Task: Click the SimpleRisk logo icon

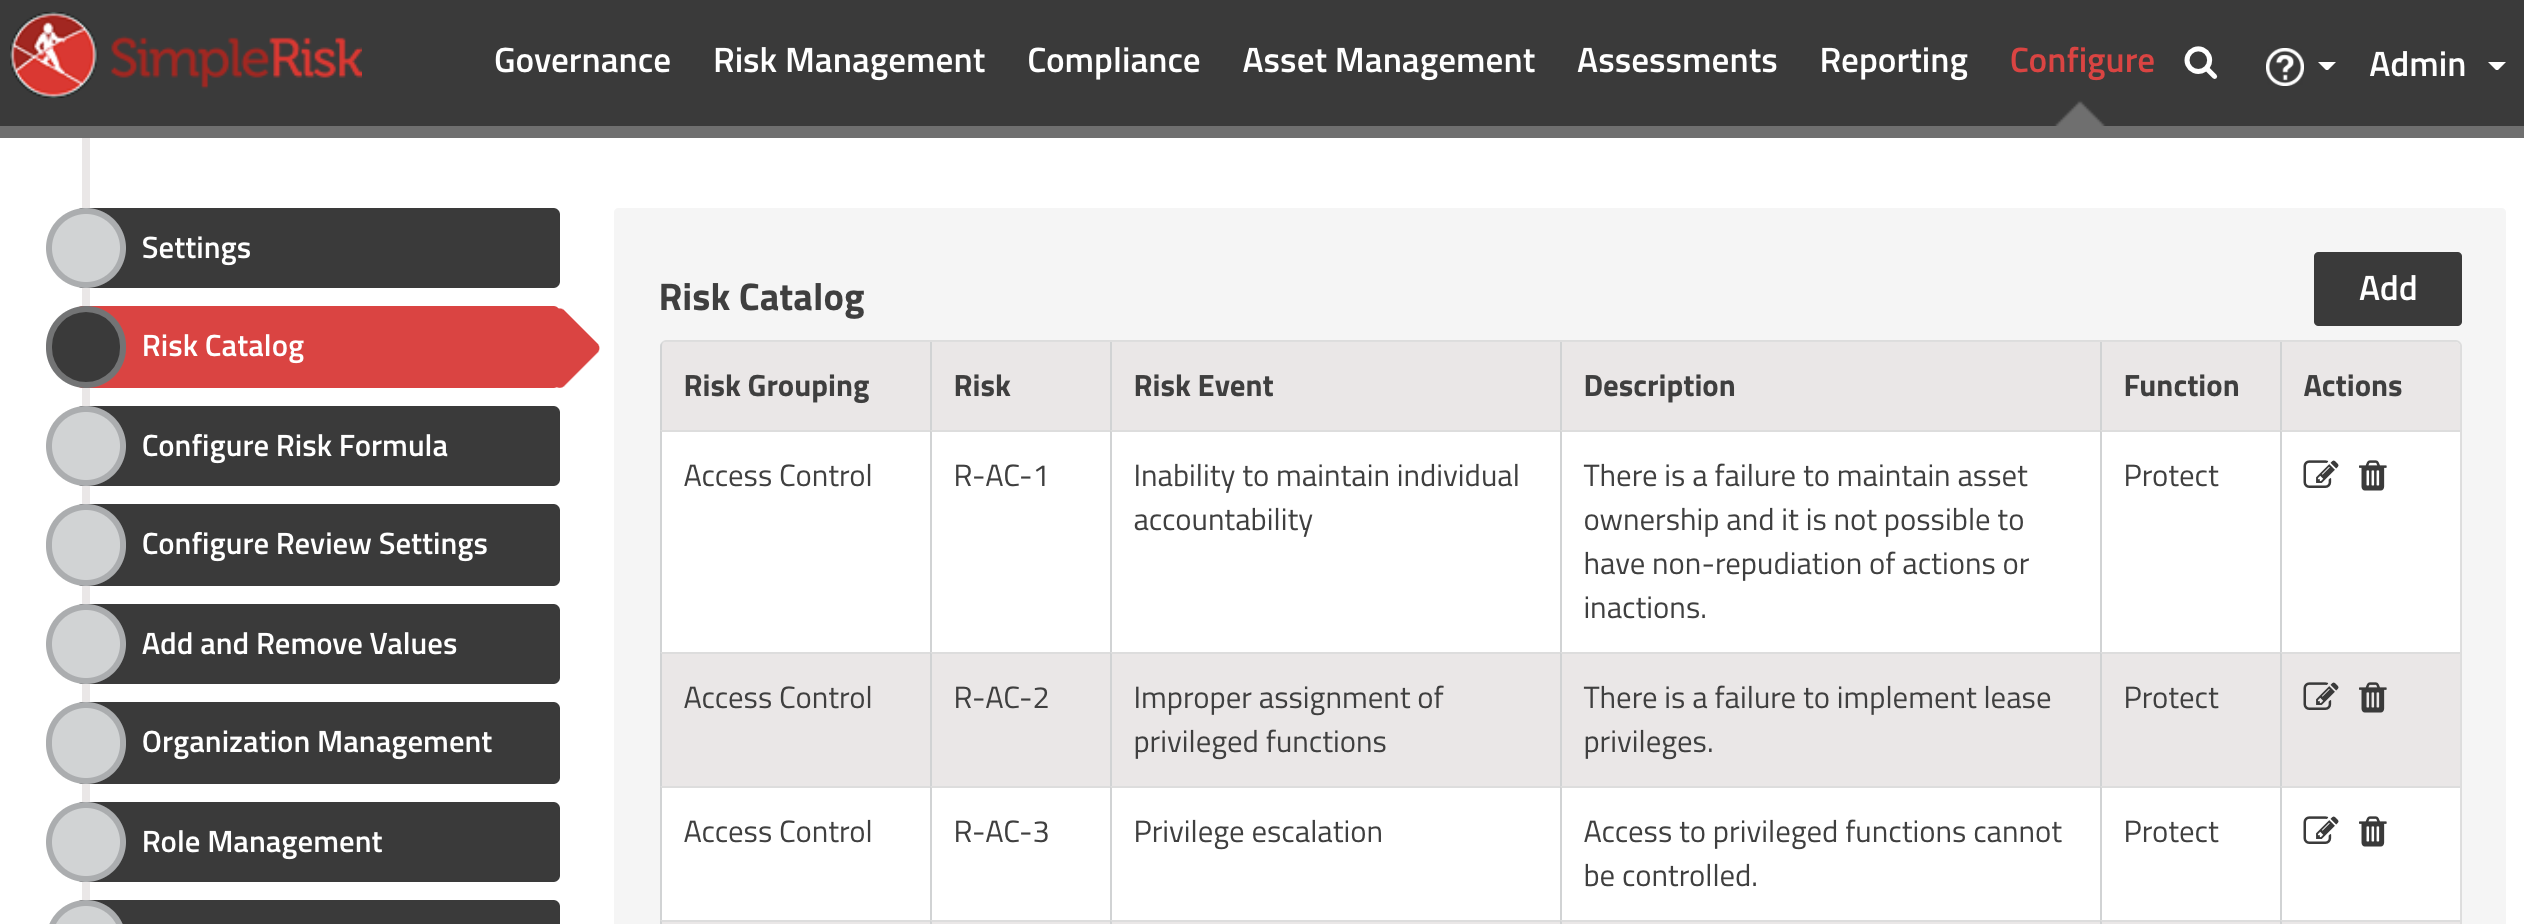Action: (54, 56)
